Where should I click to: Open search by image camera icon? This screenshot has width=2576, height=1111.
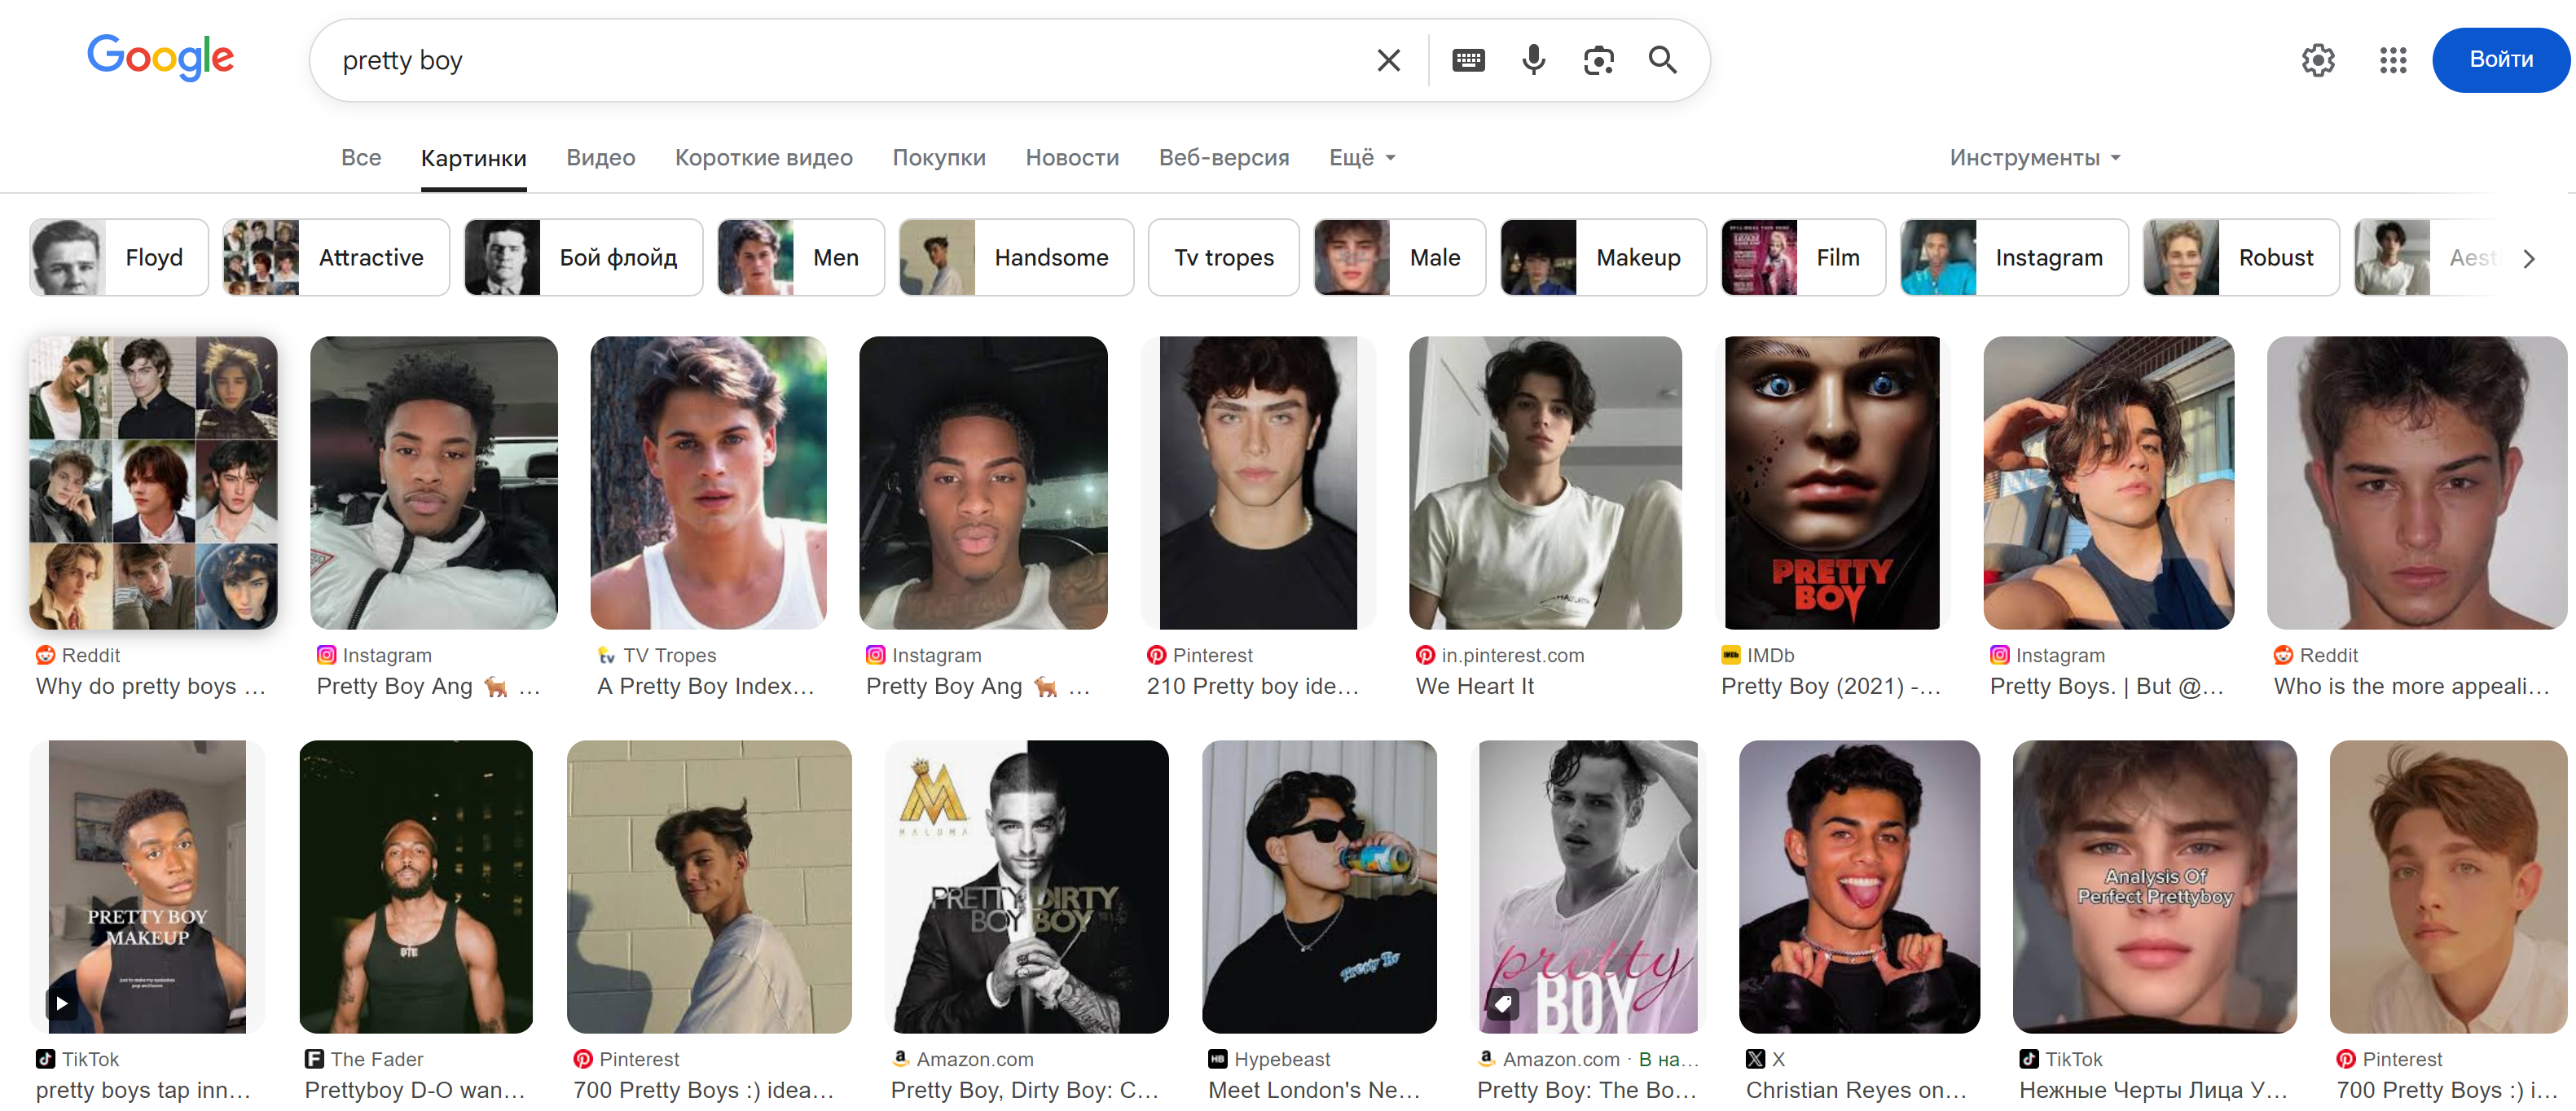[x=1598, y=60]
